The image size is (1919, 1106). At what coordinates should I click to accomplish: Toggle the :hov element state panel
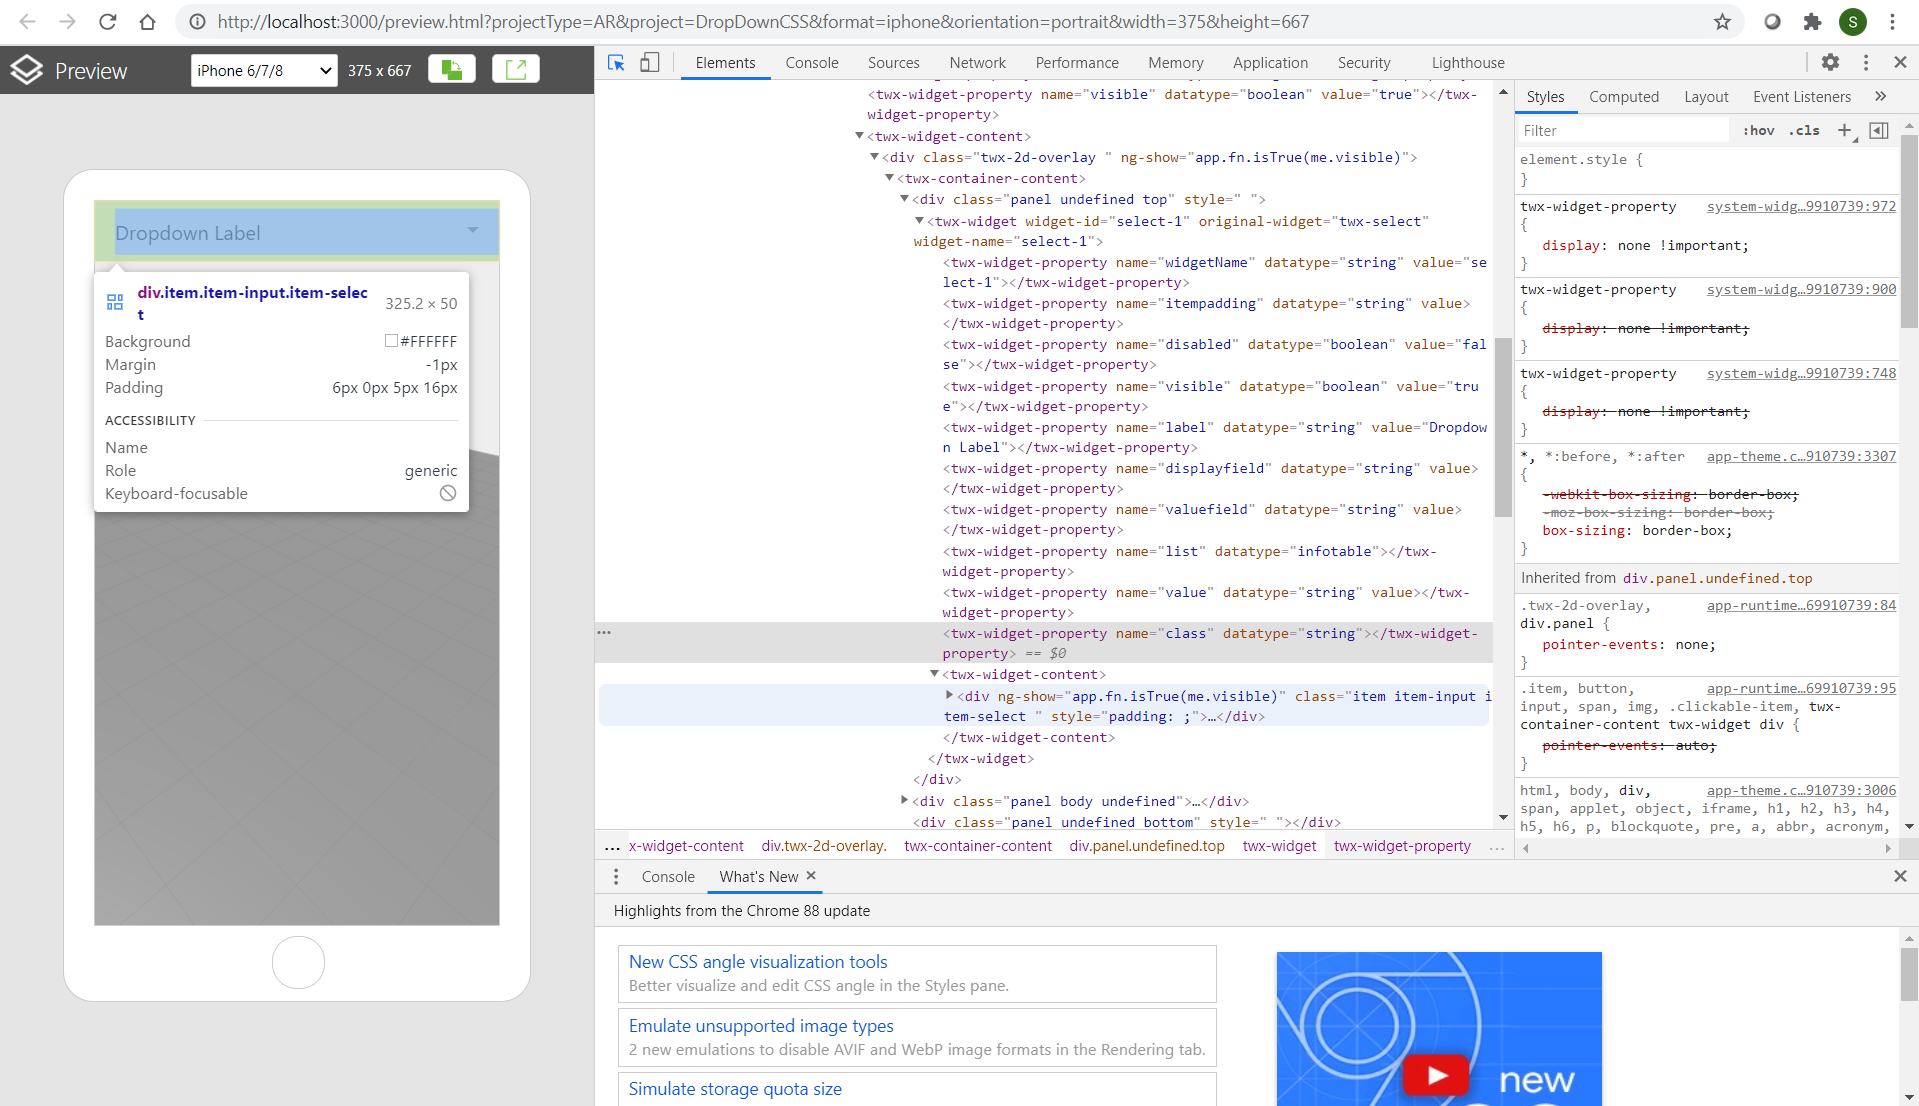pyautogui.click(x=1758, y=131)
